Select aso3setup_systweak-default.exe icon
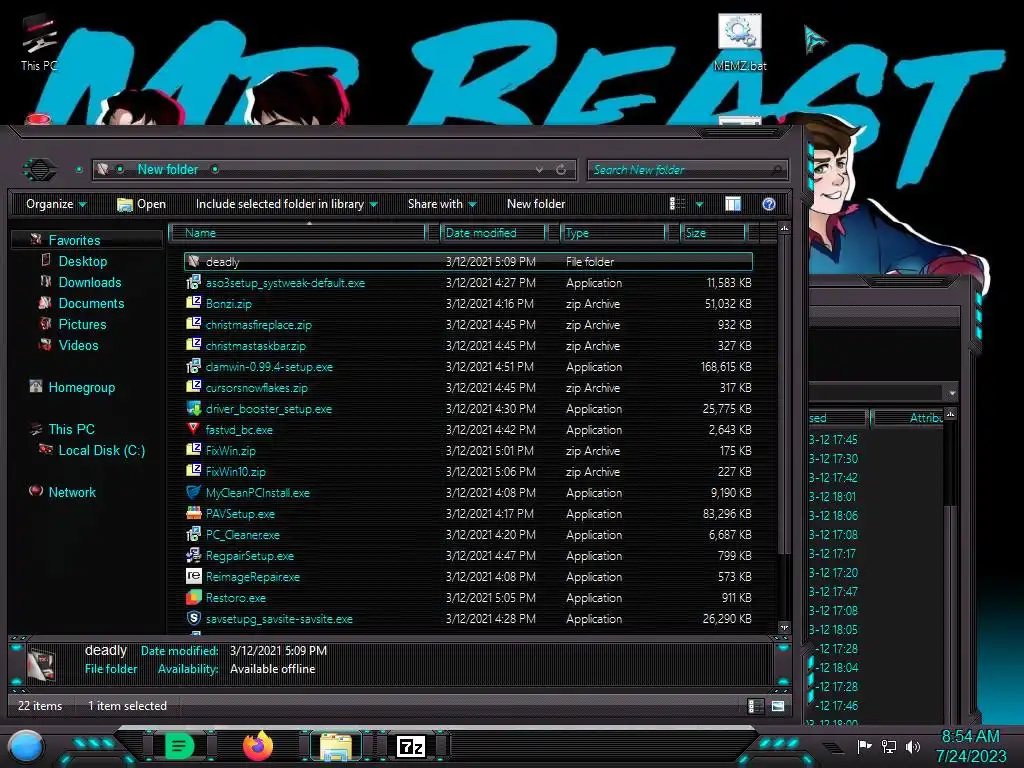 tap(193, 282)
